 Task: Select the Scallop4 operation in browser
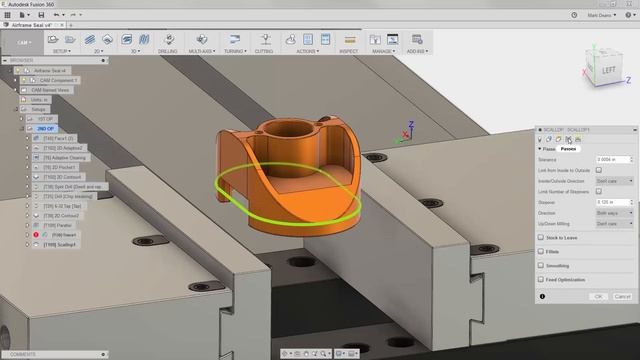pos(59,245)
